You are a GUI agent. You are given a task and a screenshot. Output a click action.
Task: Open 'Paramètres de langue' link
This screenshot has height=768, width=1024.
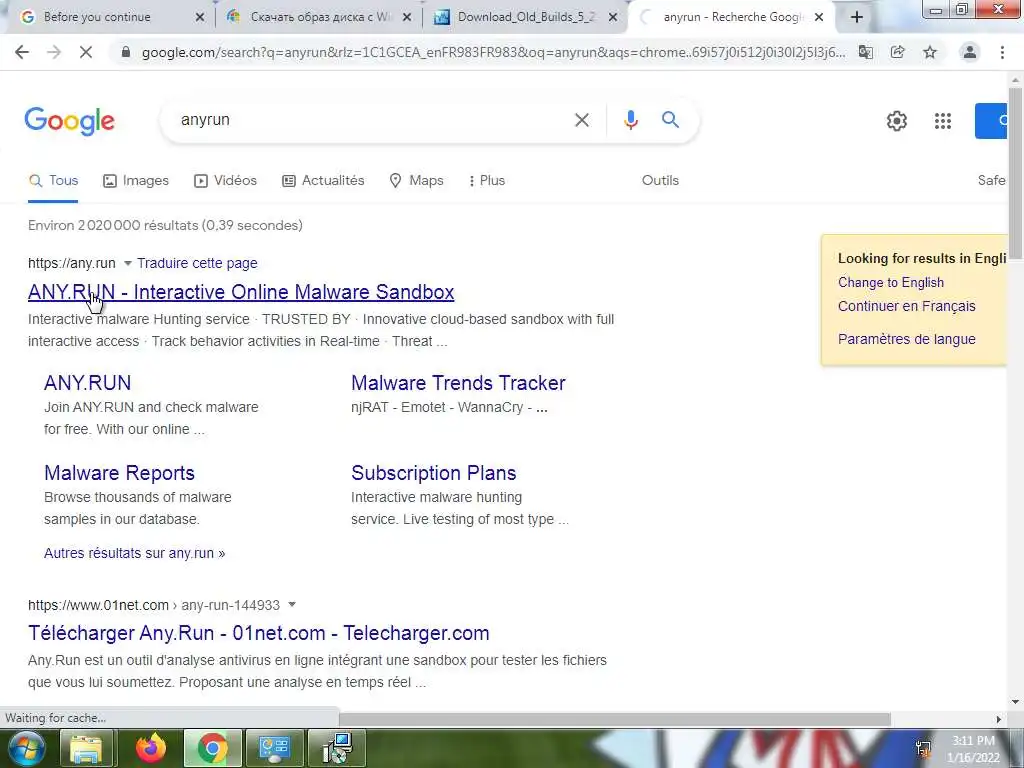click(906, 339)
